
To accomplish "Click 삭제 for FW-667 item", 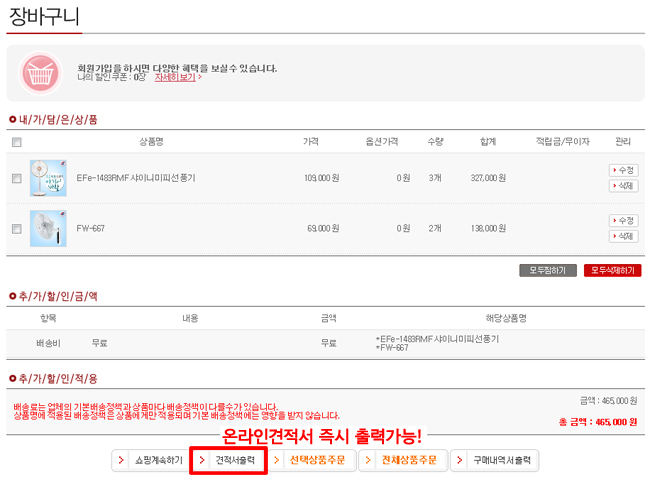I will pos(623,236).
